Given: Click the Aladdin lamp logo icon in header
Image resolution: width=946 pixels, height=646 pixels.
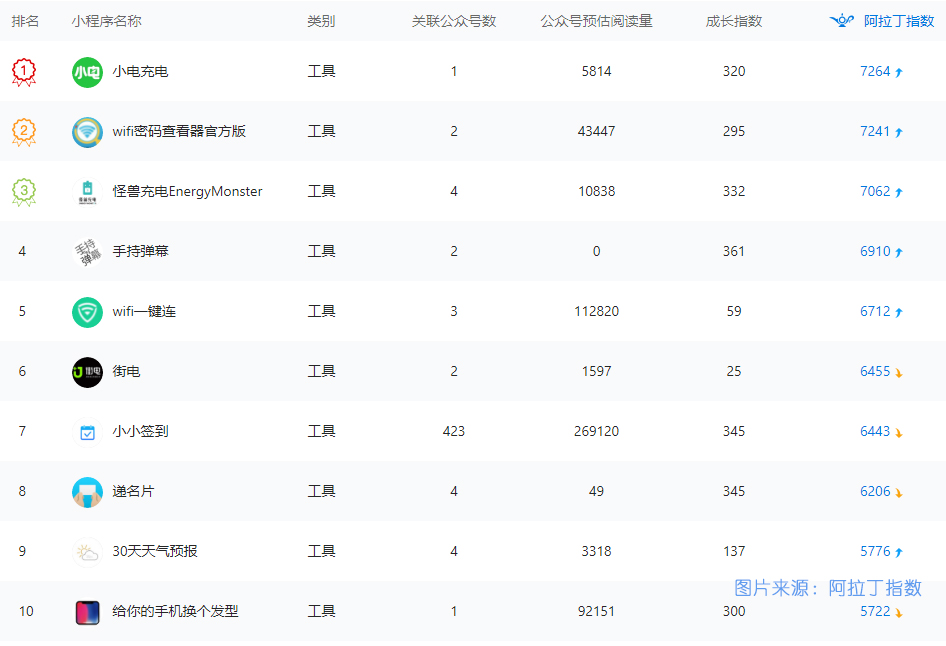Looking at the screenshot, I should (x=842, y=21).
